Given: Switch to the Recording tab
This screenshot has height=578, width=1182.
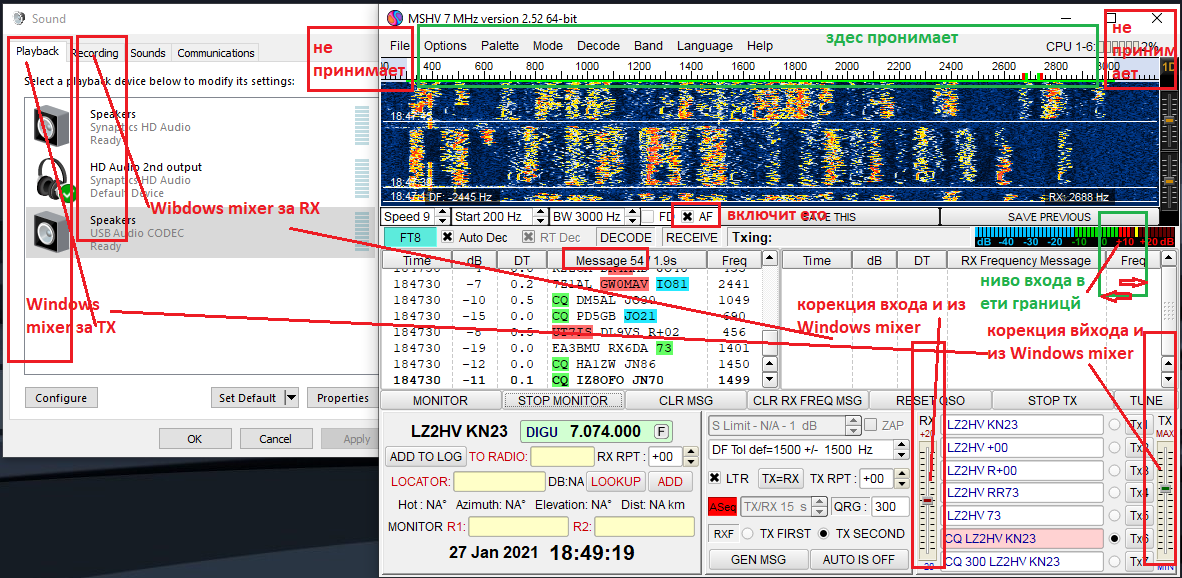Looking at the screenshot, I should 95,53.
